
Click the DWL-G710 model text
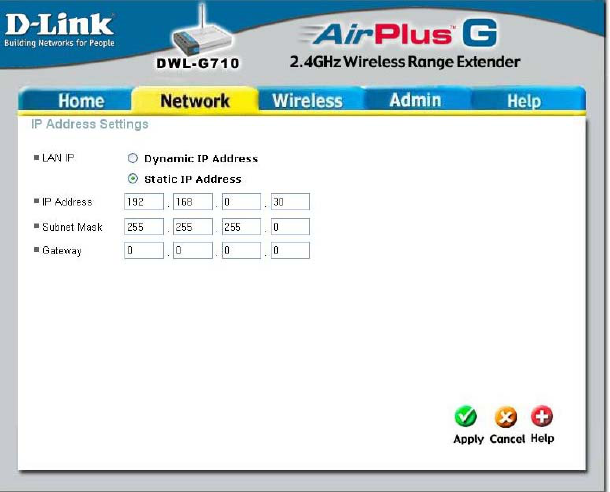point(198,63)
